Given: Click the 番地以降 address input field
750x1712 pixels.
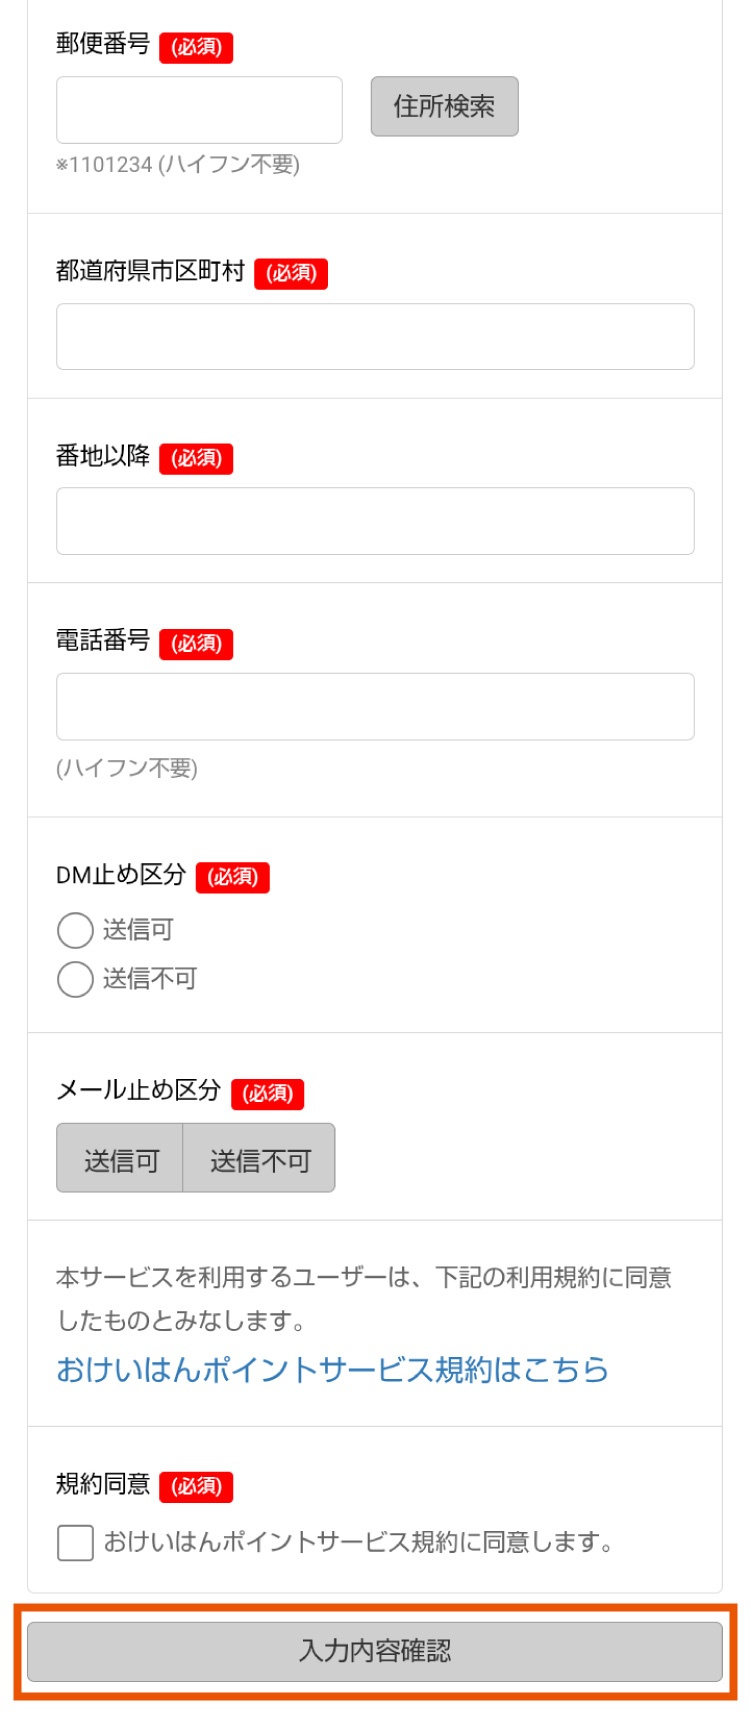Looking at the screenshot, I should (x=375, y=519).
